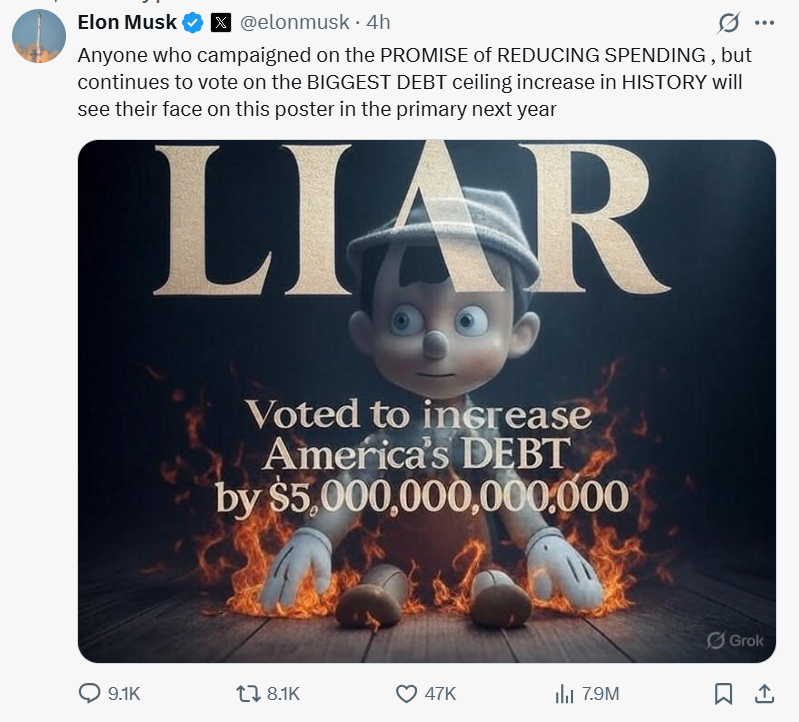The image size is (799, 722).
Task: Click the 9.1K replies count
Action: click(124, 693)
